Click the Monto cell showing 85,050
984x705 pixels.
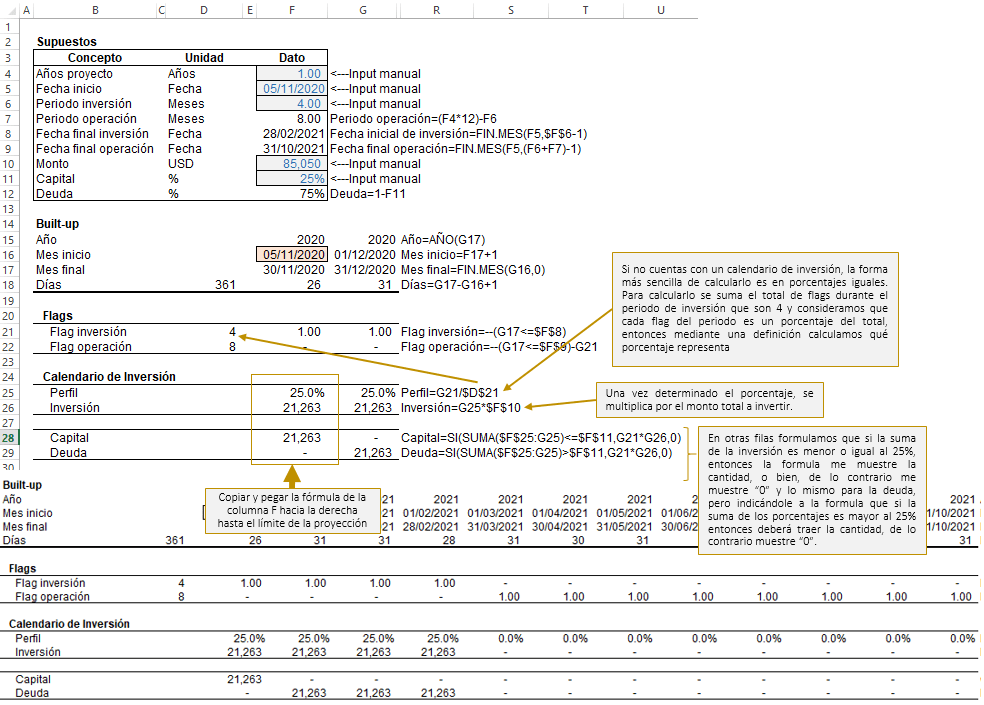click(x=291, y=163)
